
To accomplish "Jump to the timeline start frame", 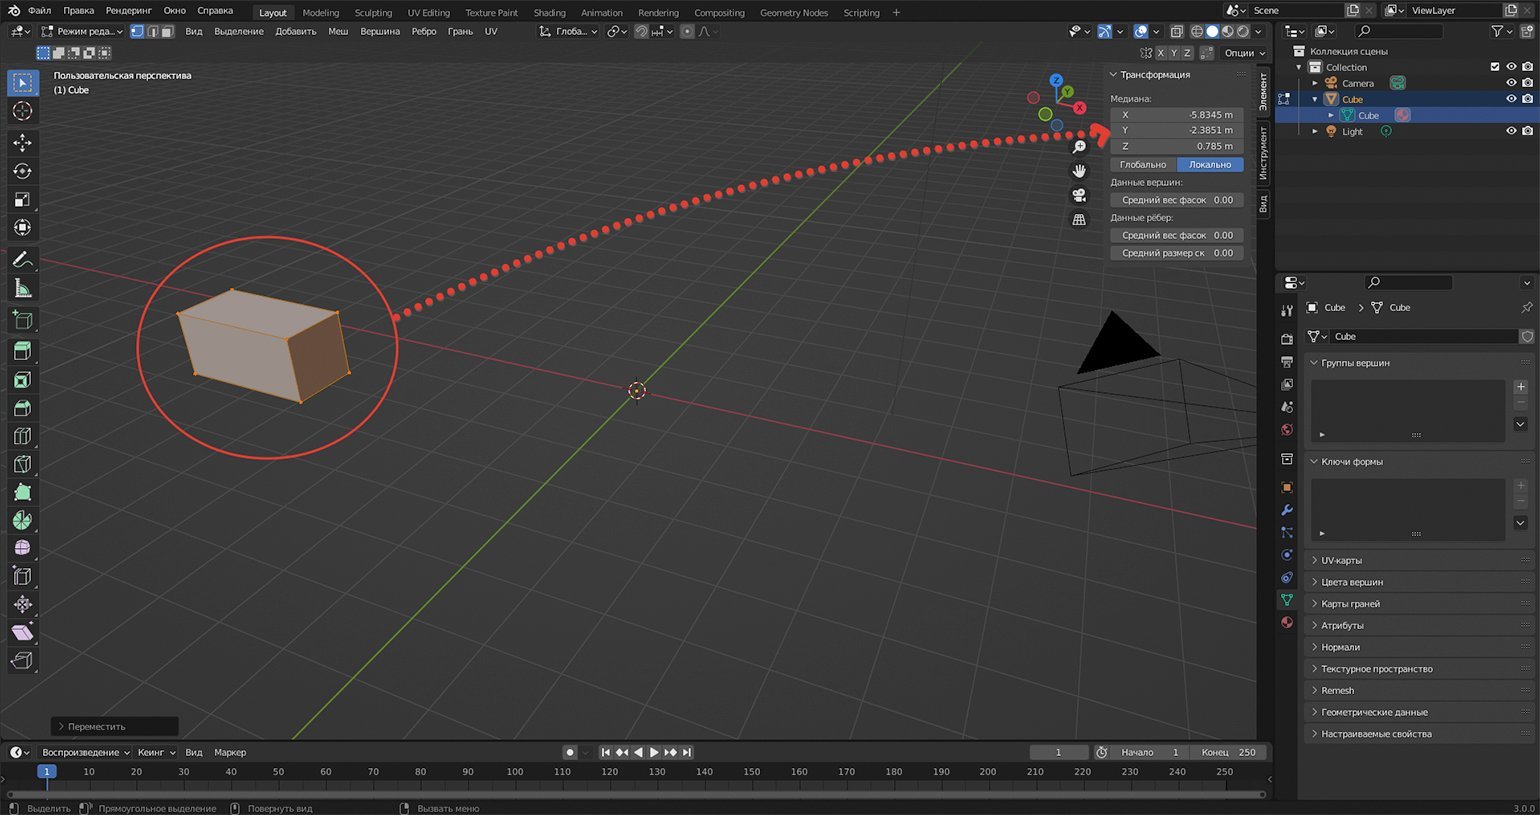I will click(605, 752).
